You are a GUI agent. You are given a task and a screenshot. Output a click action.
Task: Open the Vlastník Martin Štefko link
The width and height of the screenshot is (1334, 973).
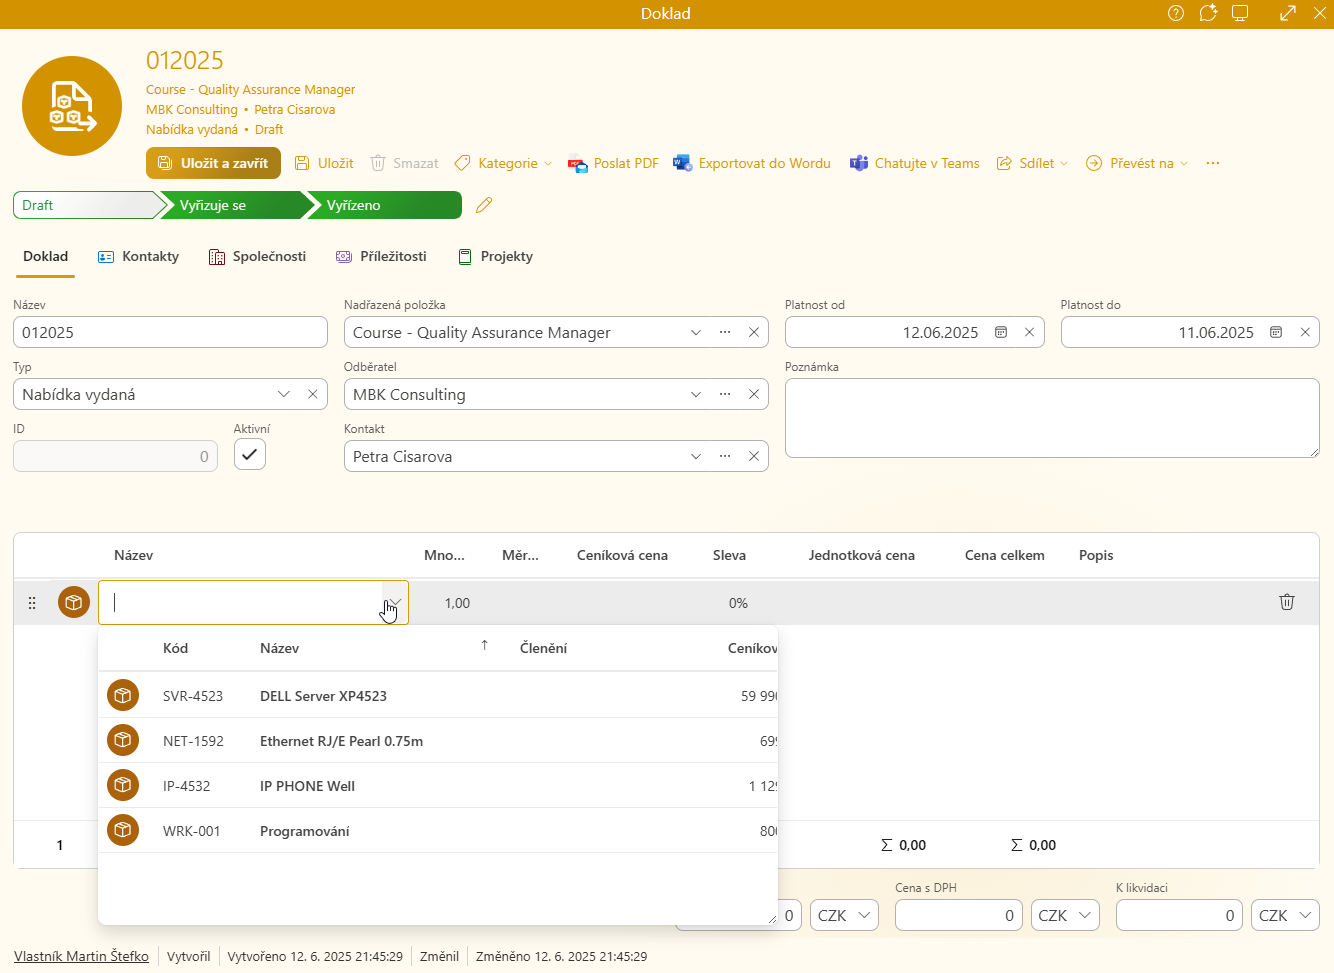[x=81, y=956]
